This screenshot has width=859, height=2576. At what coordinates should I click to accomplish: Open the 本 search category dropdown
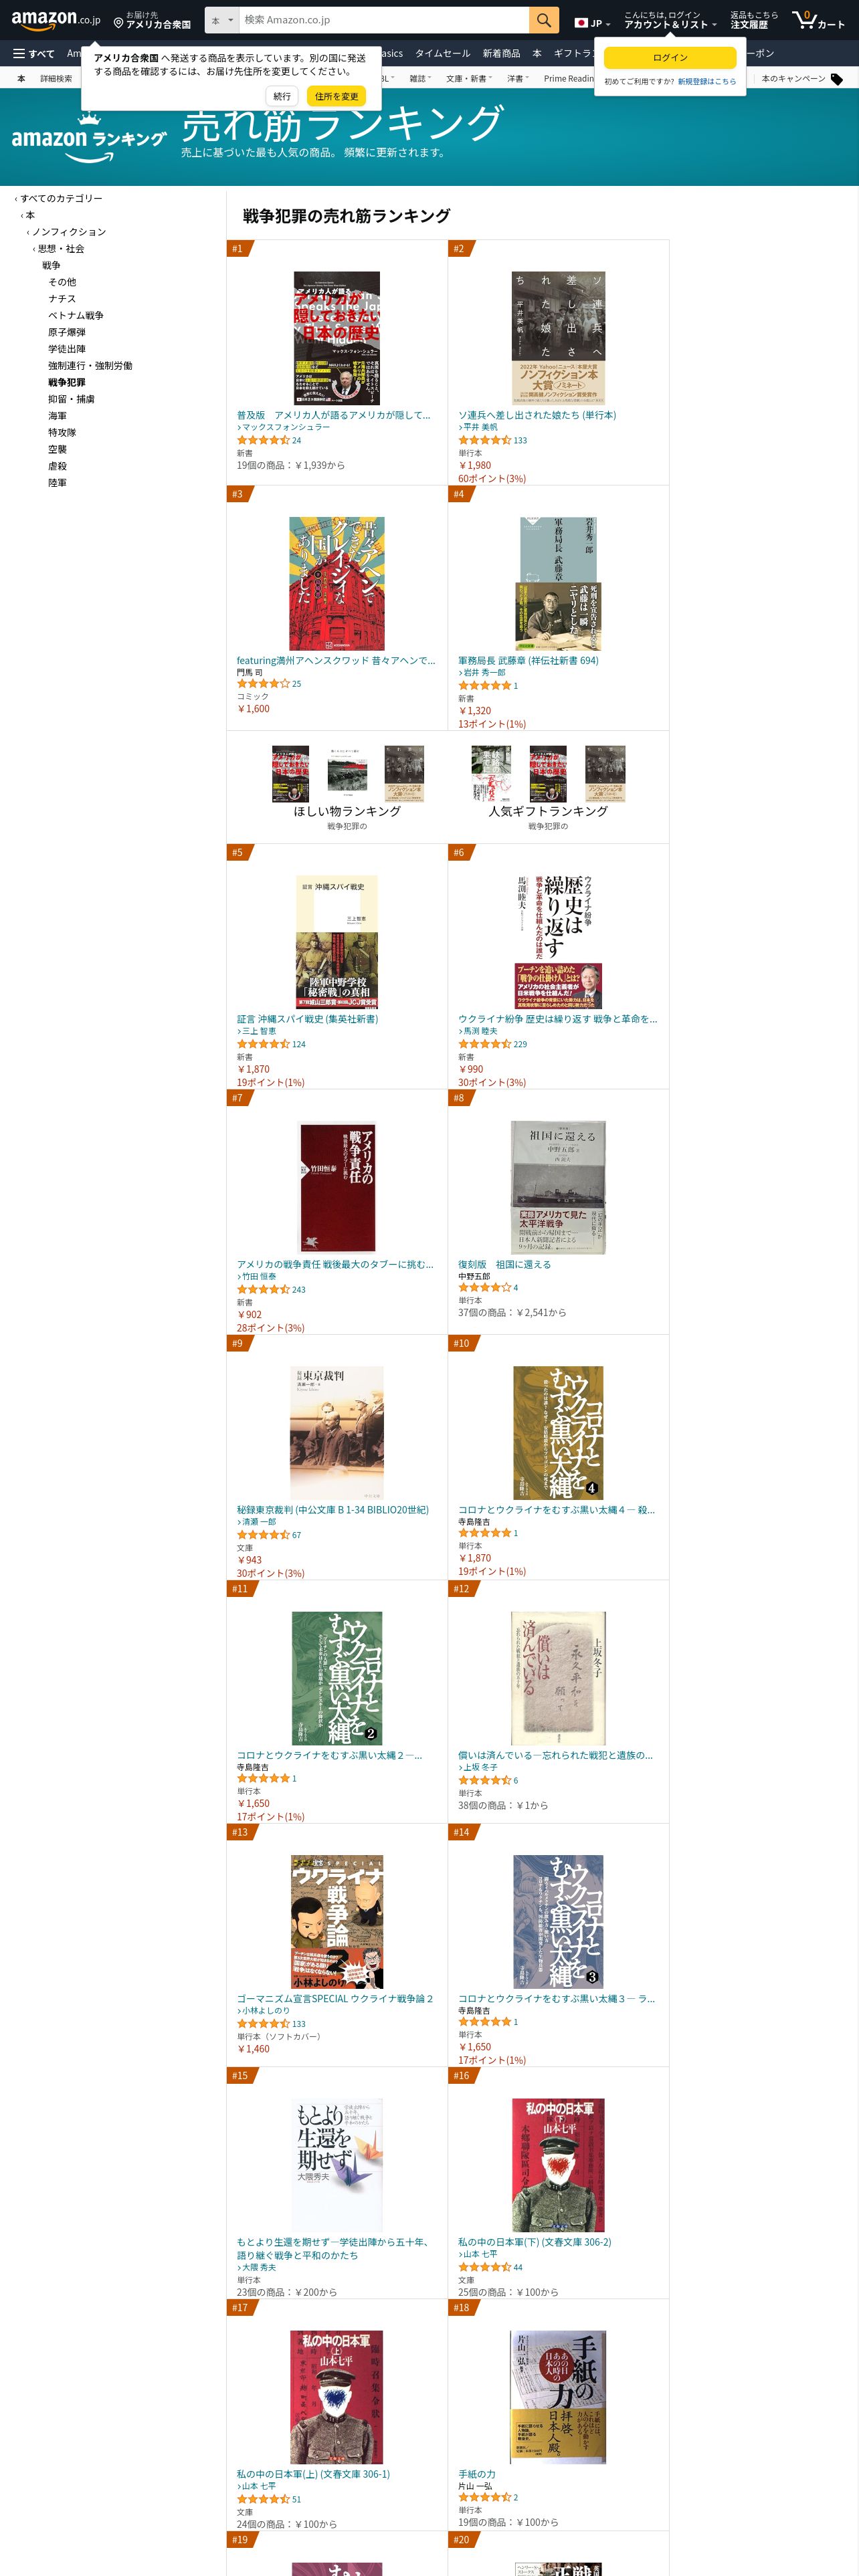[x=222, y=20]
